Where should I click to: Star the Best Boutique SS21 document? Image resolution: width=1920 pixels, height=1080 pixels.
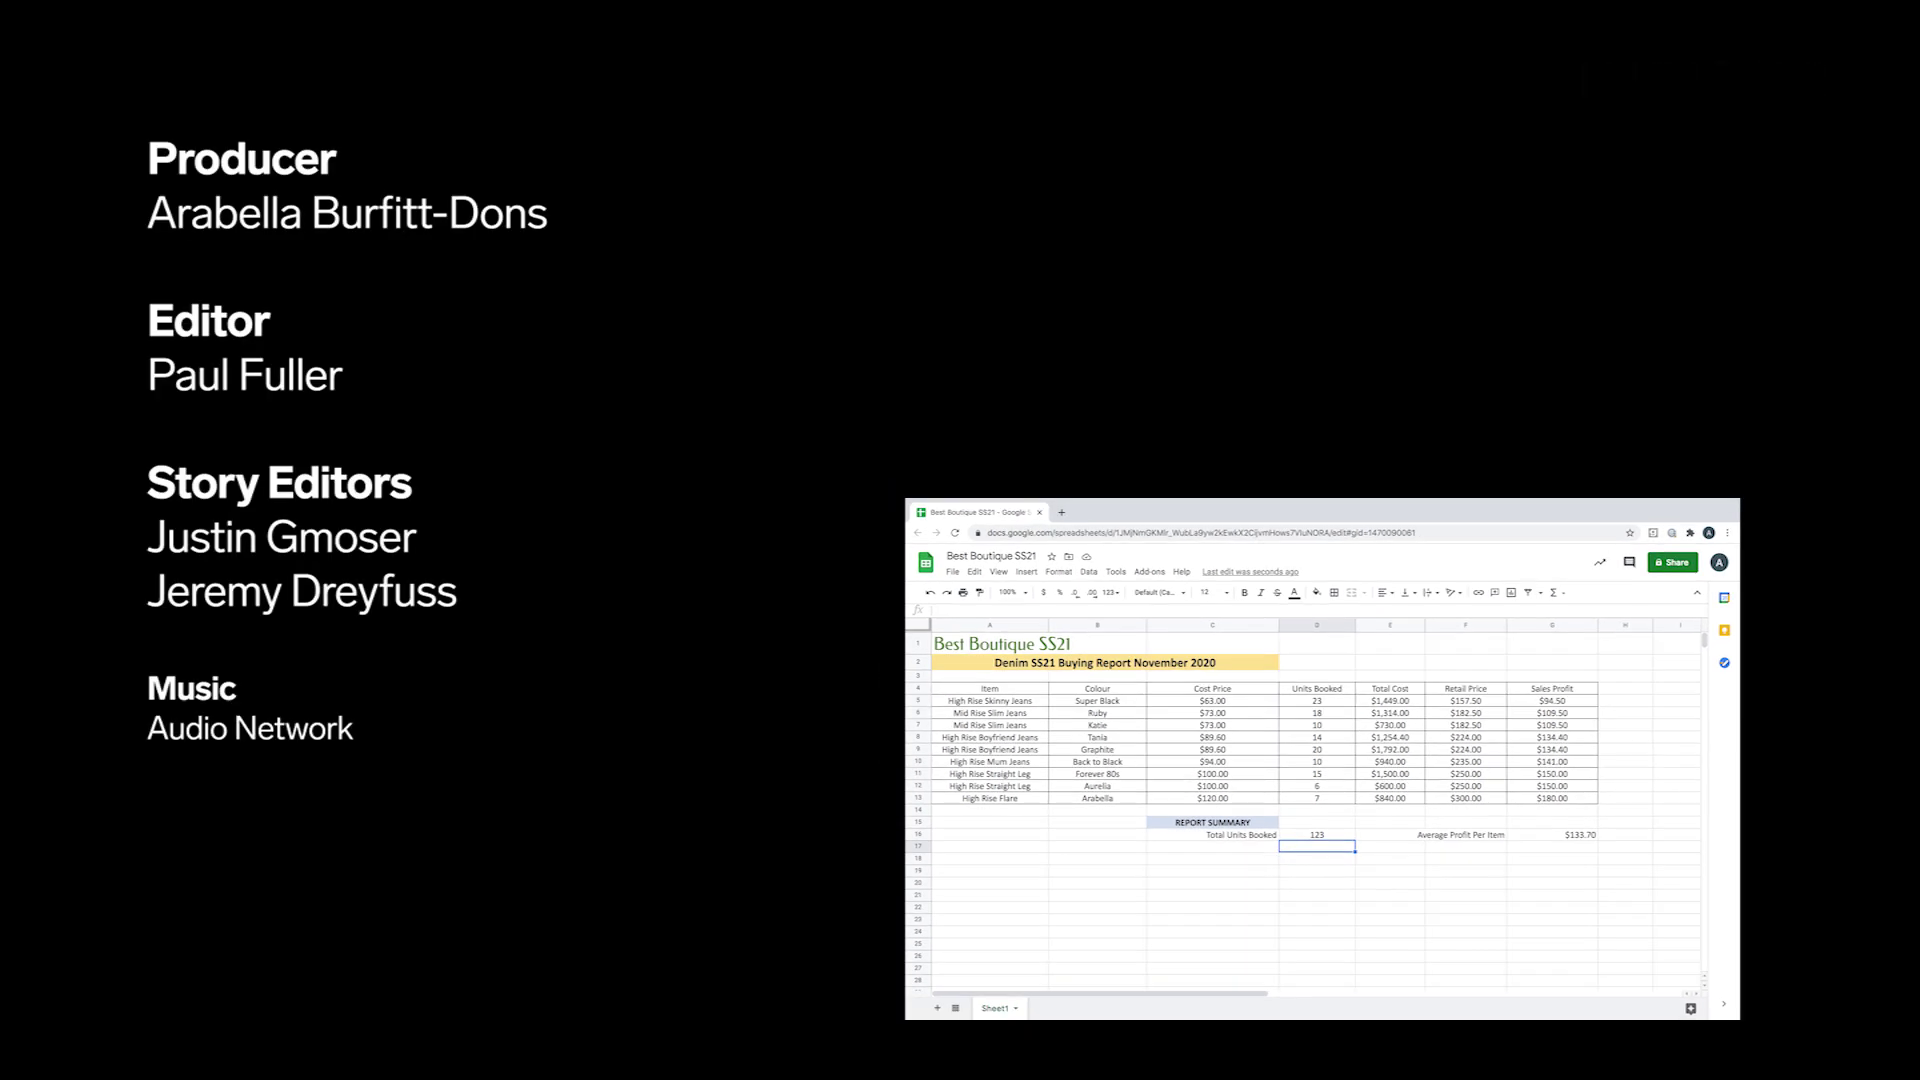click(x=1051, y=557)
